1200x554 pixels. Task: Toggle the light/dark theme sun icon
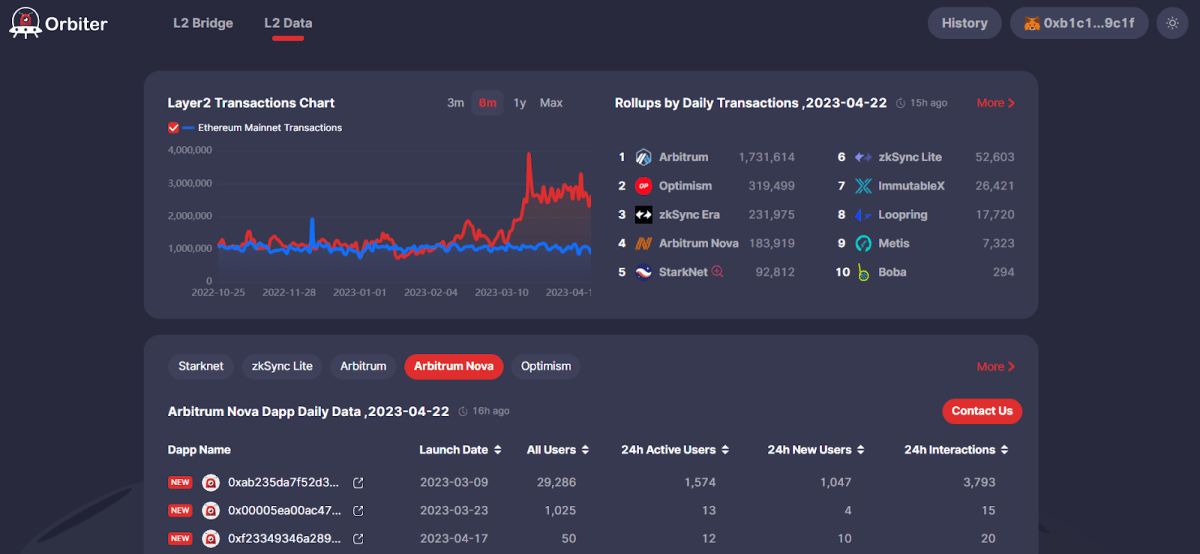pos(1172,23)
